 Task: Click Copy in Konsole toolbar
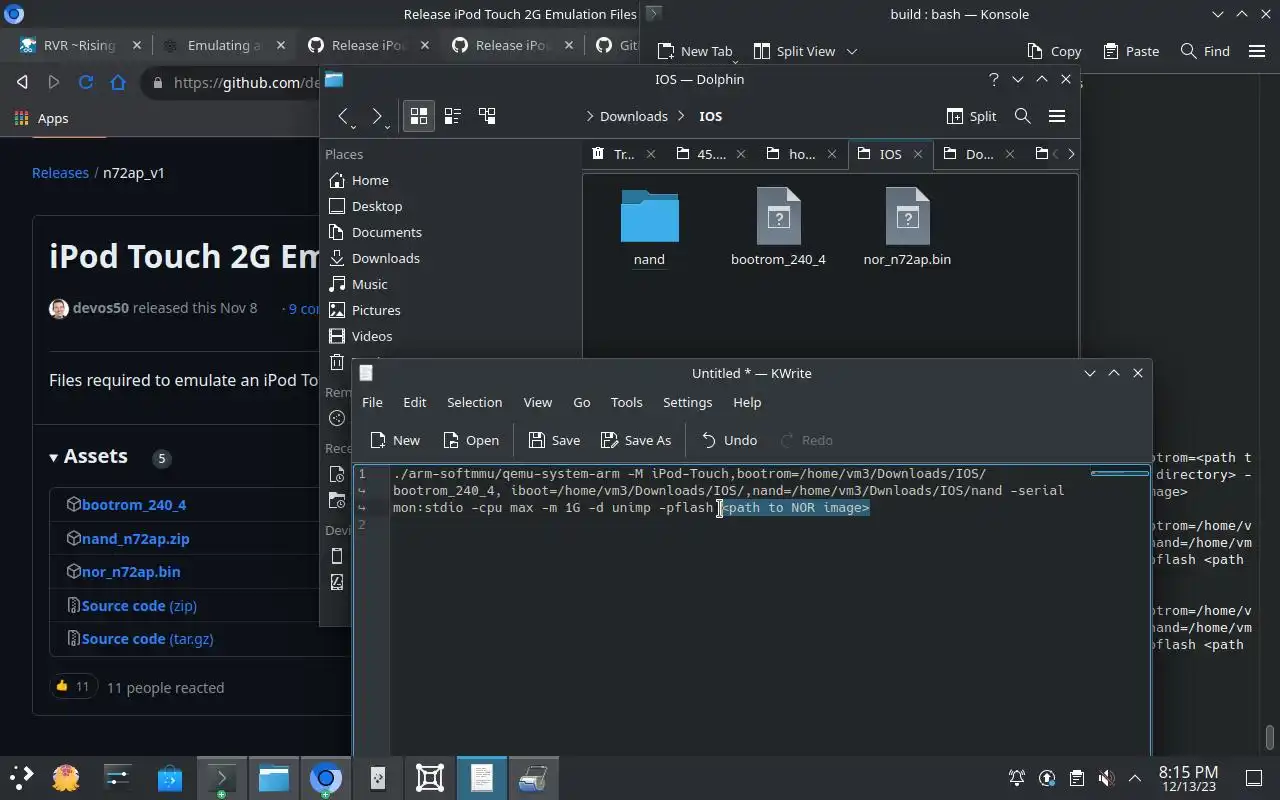point(1054,51)
